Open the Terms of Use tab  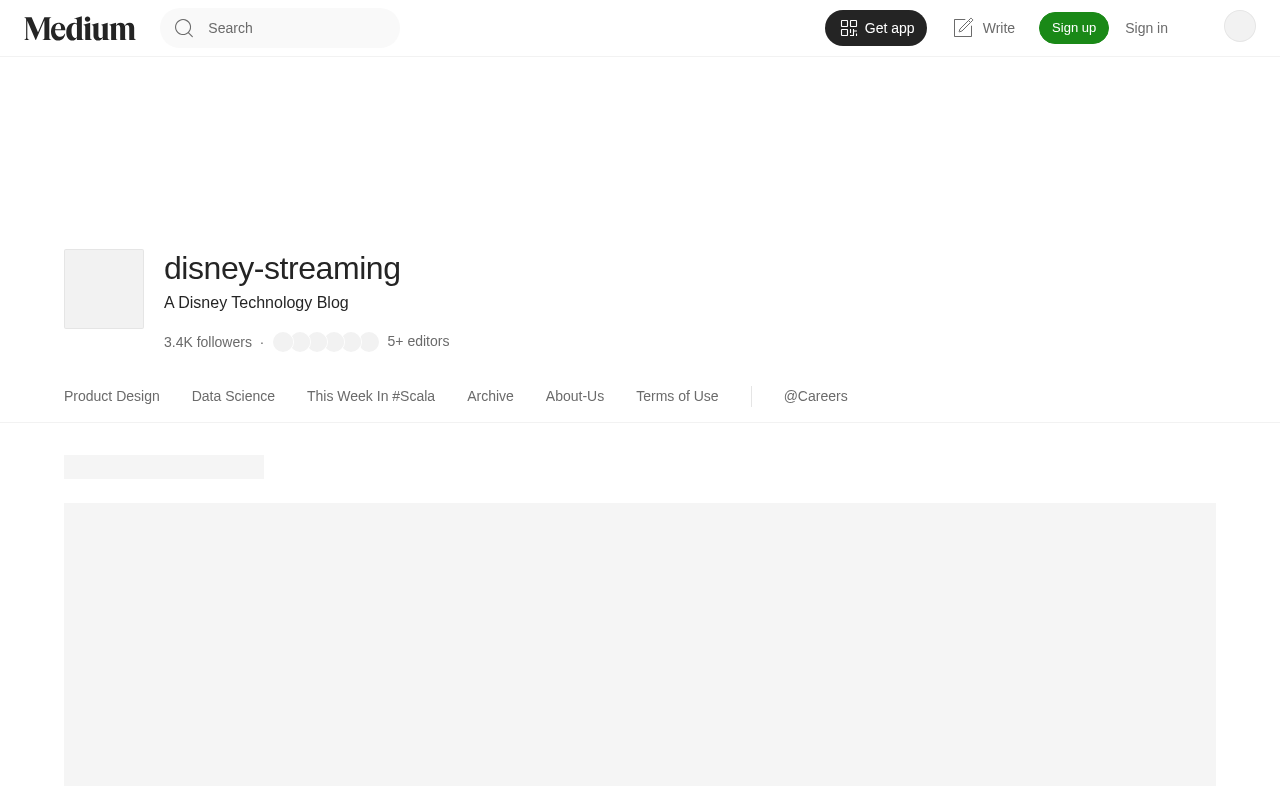coord(677,396)
